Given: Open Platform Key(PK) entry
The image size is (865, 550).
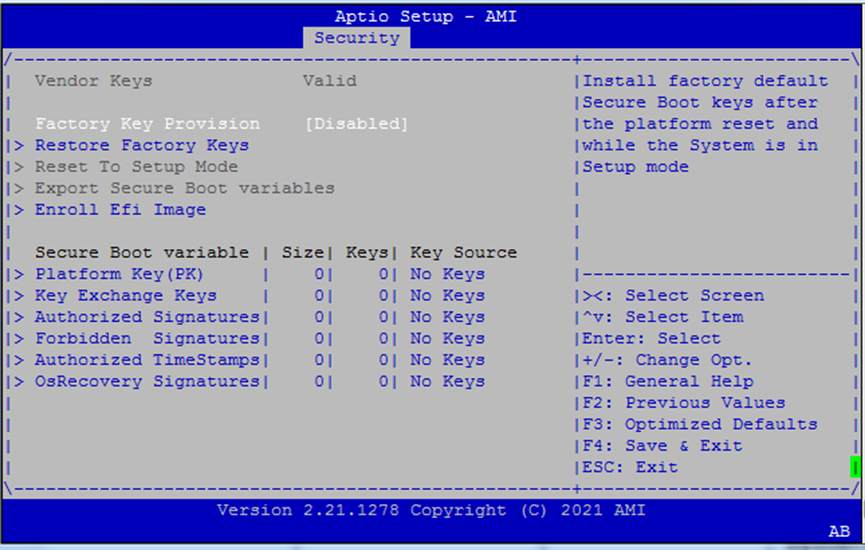Looking at the screenshot, I should point(119,274).
